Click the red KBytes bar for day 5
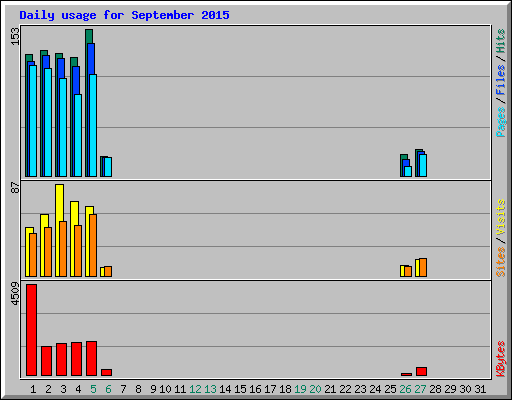Viewport: 512px width, 400px height. coord(91,359)
